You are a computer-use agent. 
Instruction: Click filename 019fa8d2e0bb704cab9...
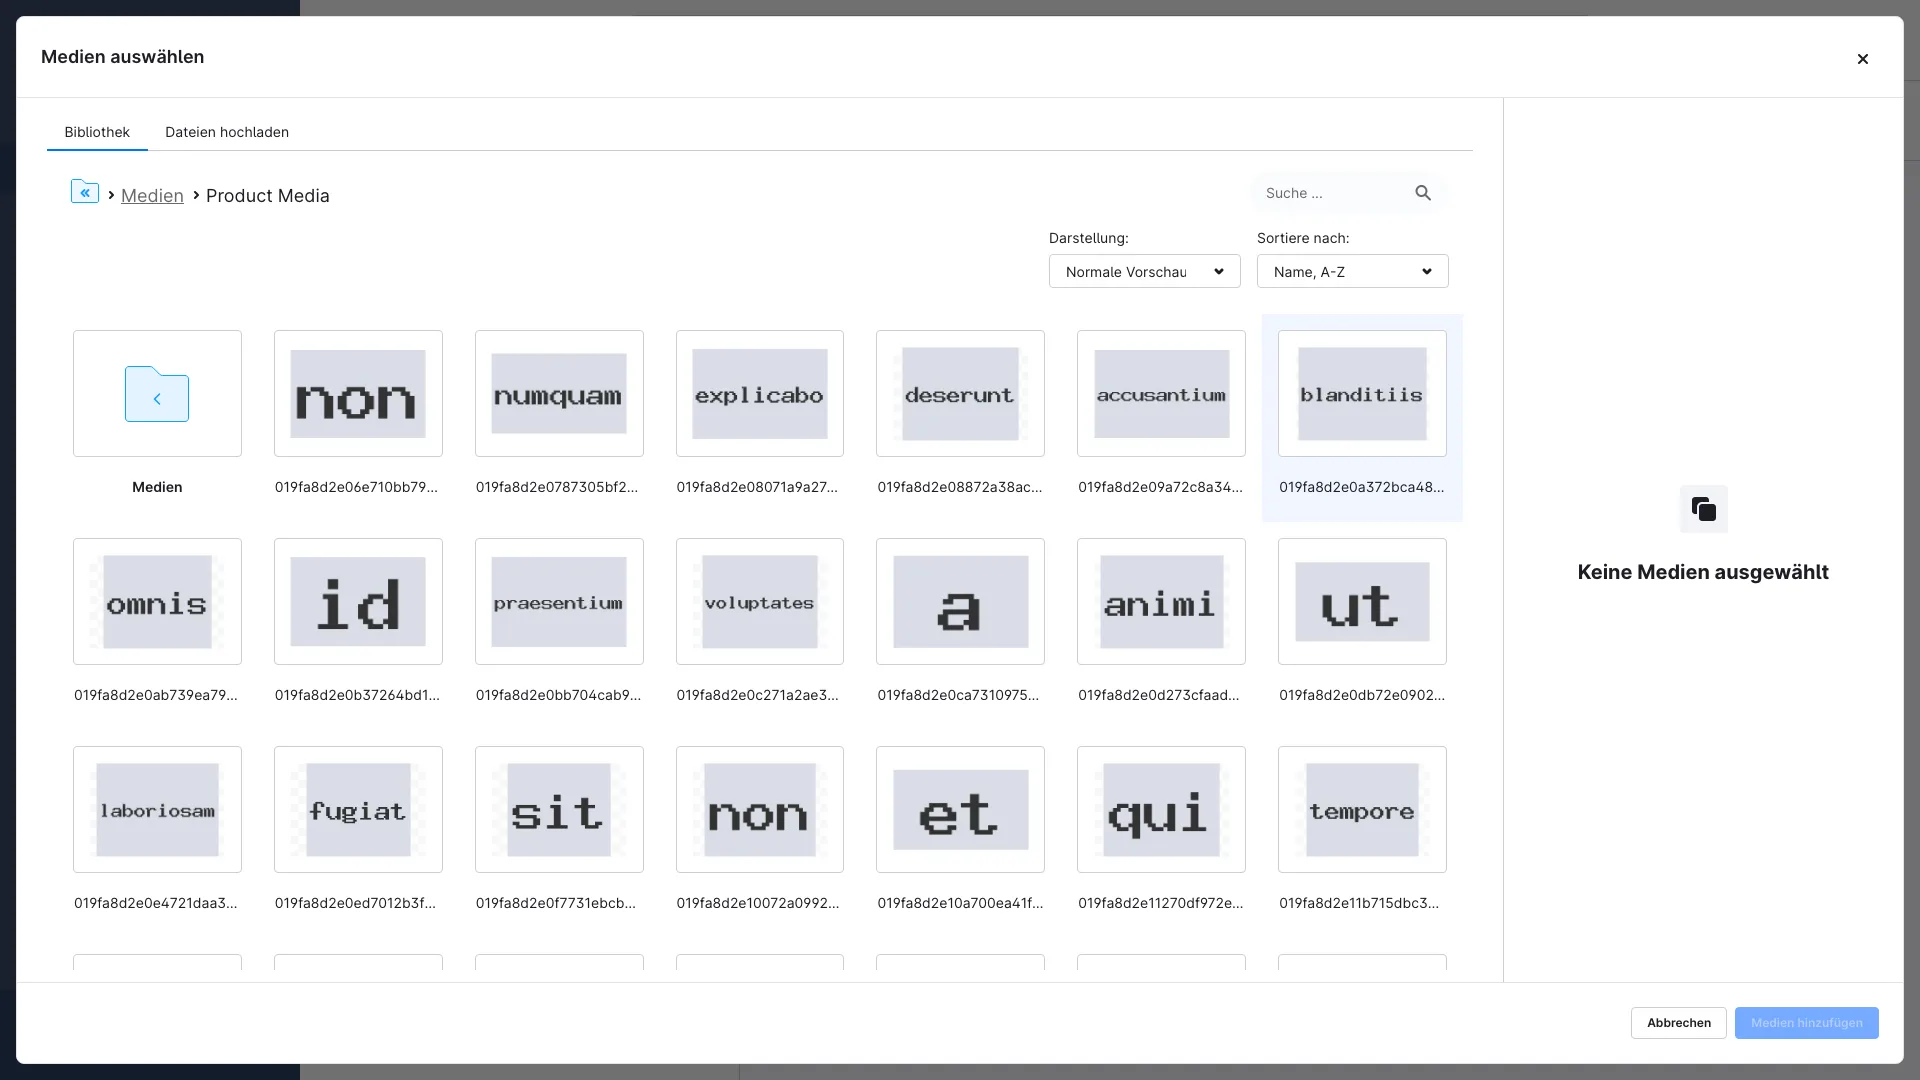pyautogui.click(x=558, y=695)
